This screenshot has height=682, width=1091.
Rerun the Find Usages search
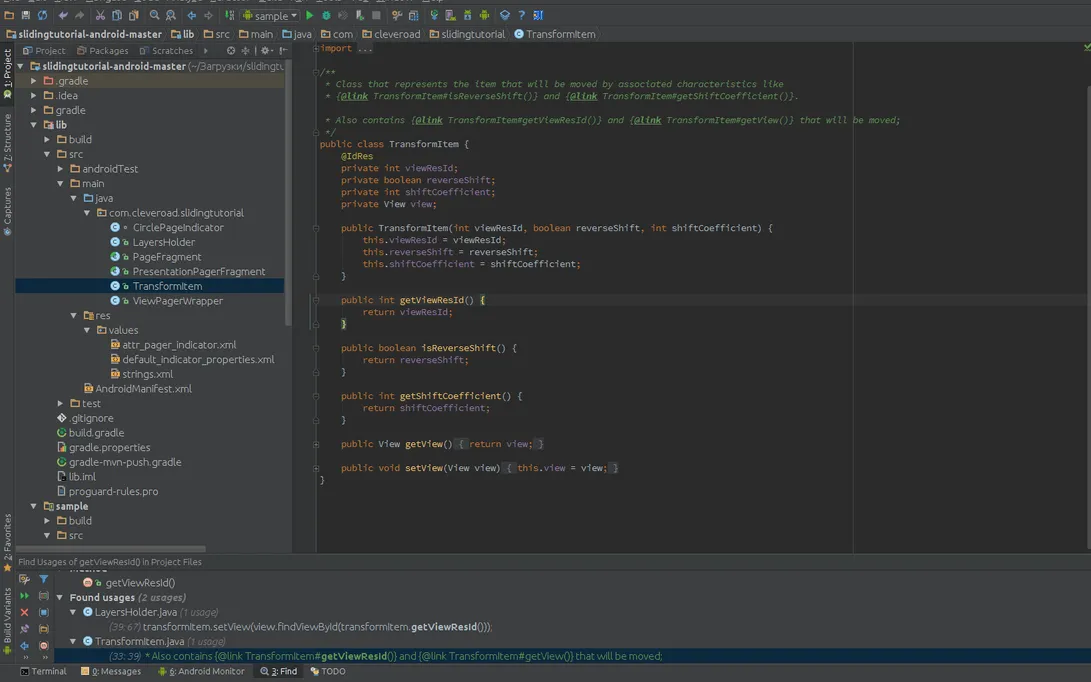tap(24, 595)
